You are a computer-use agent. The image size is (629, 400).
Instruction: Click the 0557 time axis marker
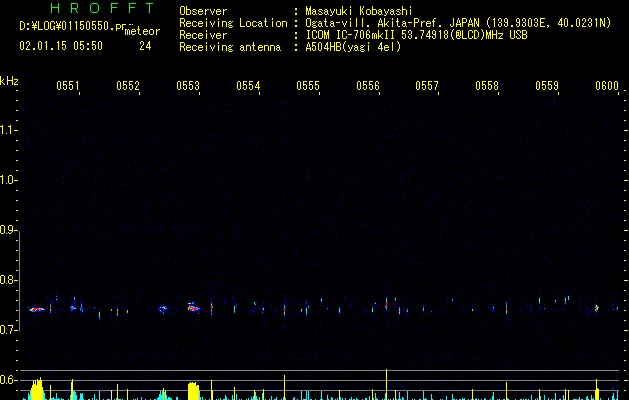click(427, 85)
